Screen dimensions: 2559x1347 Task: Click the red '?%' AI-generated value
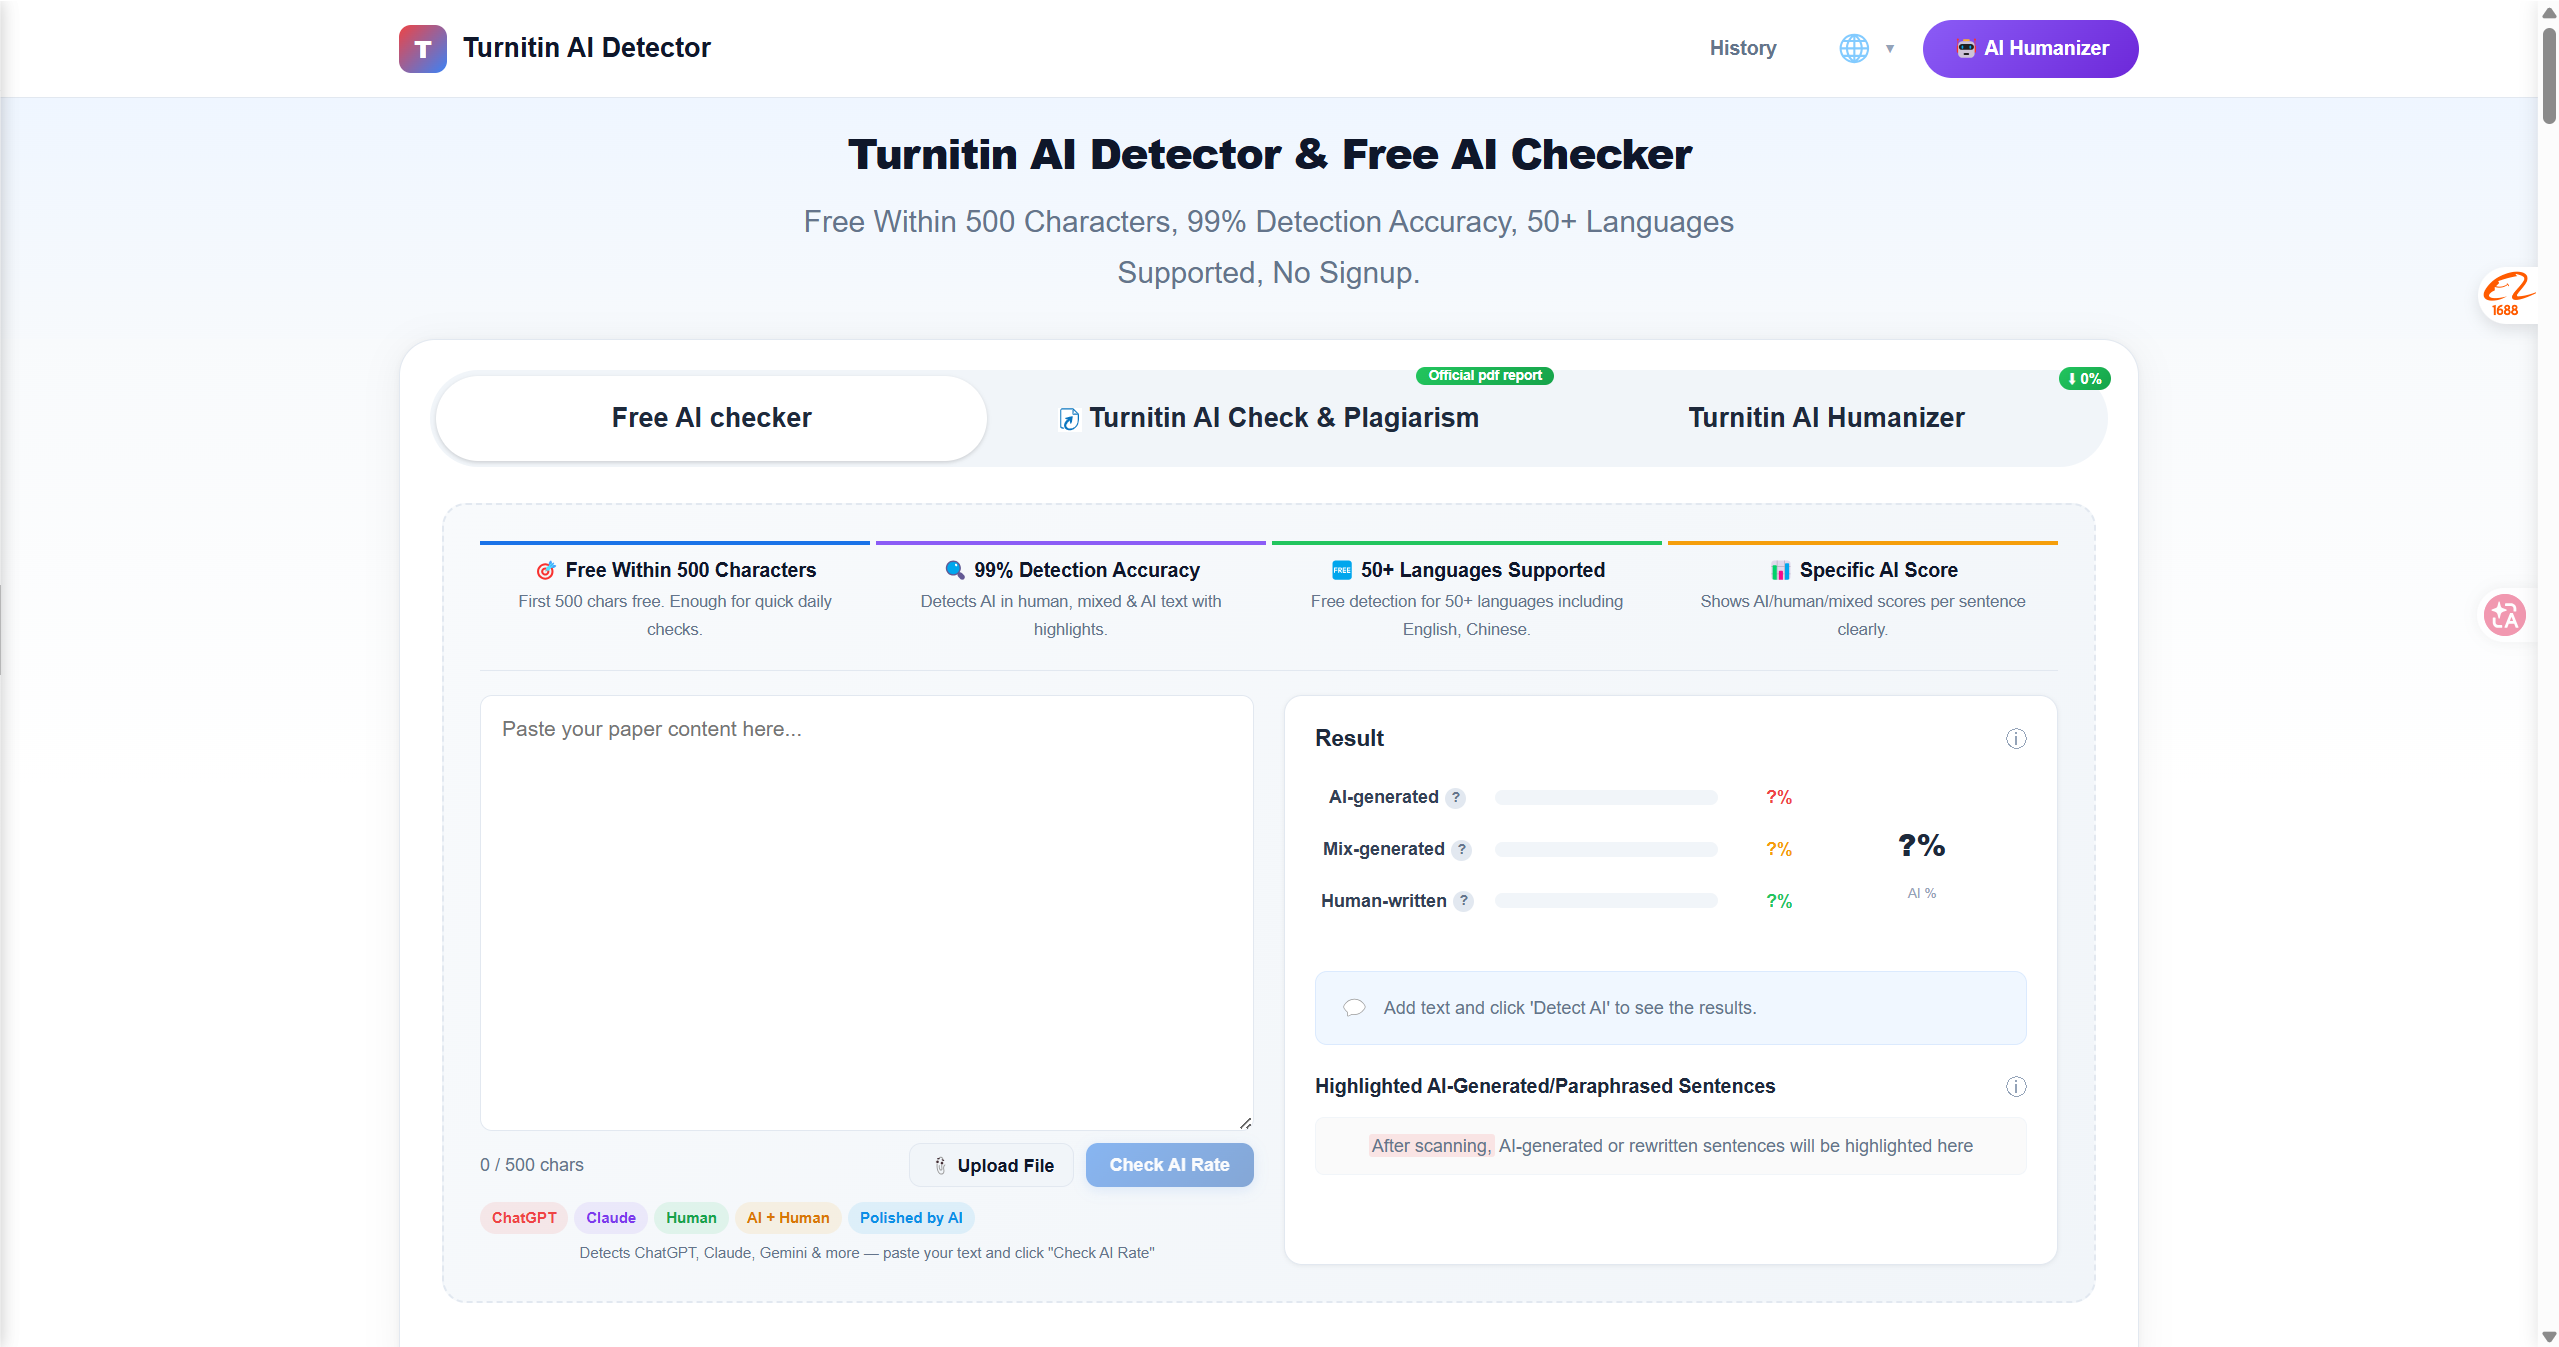click(1779, 798)
